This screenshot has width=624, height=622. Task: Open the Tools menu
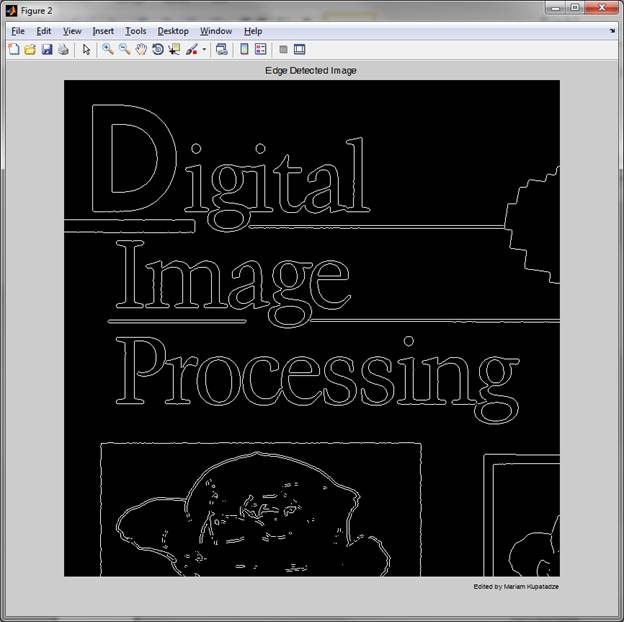pyautogui.click(x=135, y=31)
